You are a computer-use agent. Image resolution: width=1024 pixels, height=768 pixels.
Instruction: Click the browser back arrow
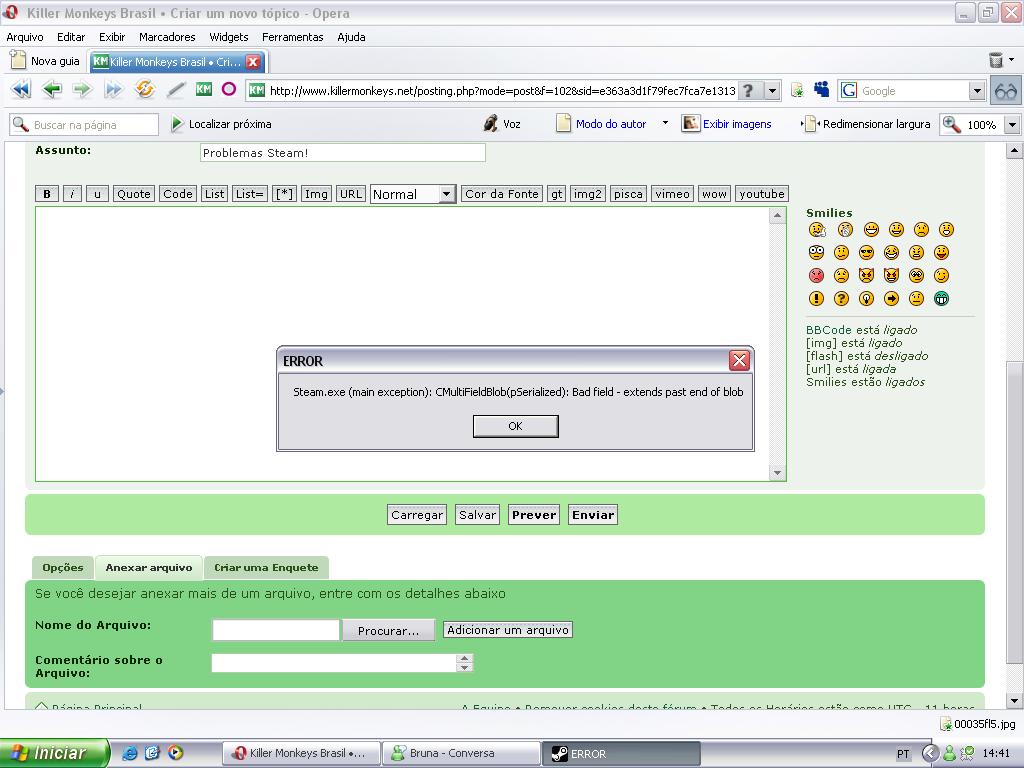pyautogui.click(x=52, y=90)
